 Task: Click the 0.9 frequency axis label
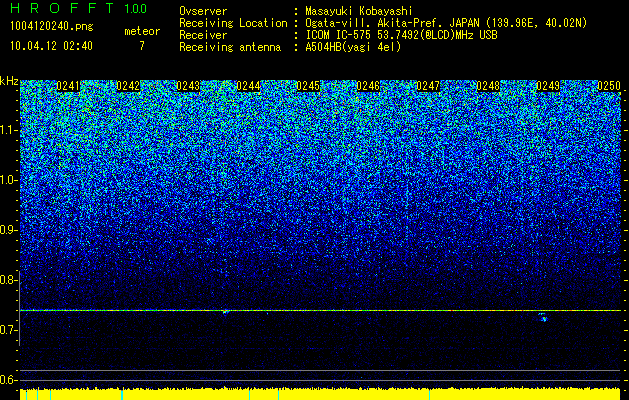point(8,230)
